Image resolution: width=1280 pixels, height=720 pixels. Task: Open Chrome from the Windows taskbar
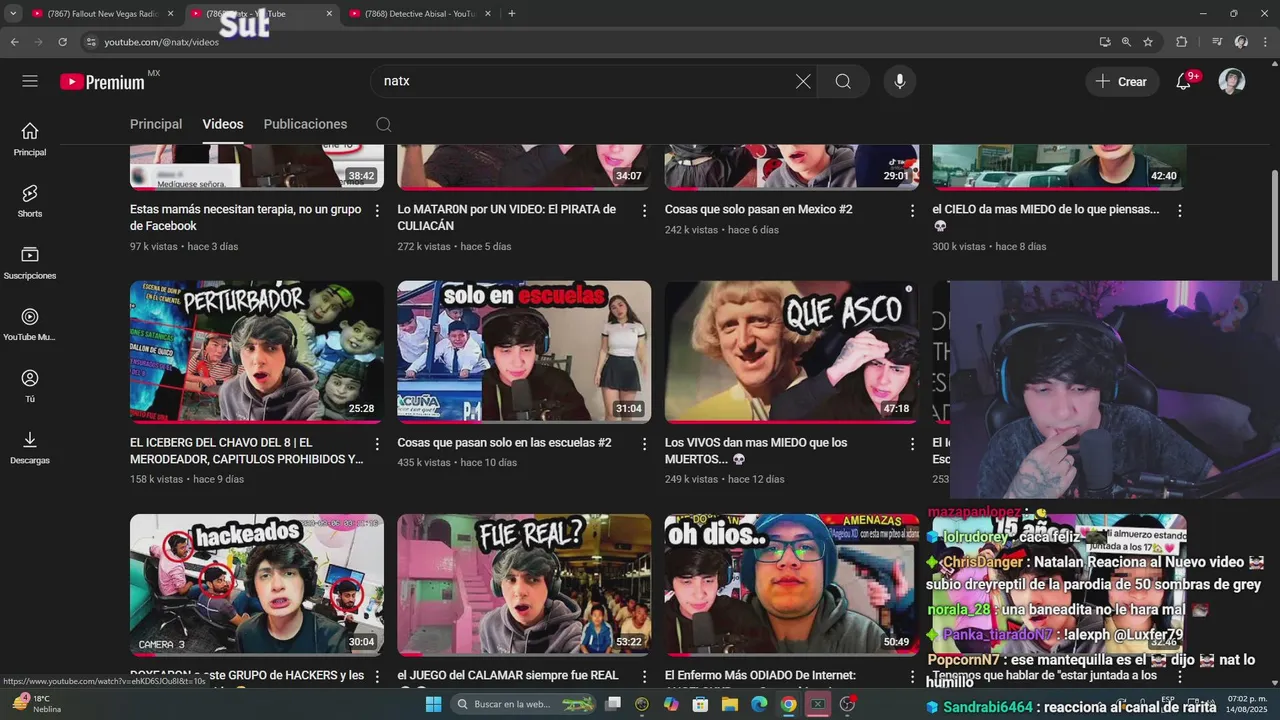pos(788,704)
